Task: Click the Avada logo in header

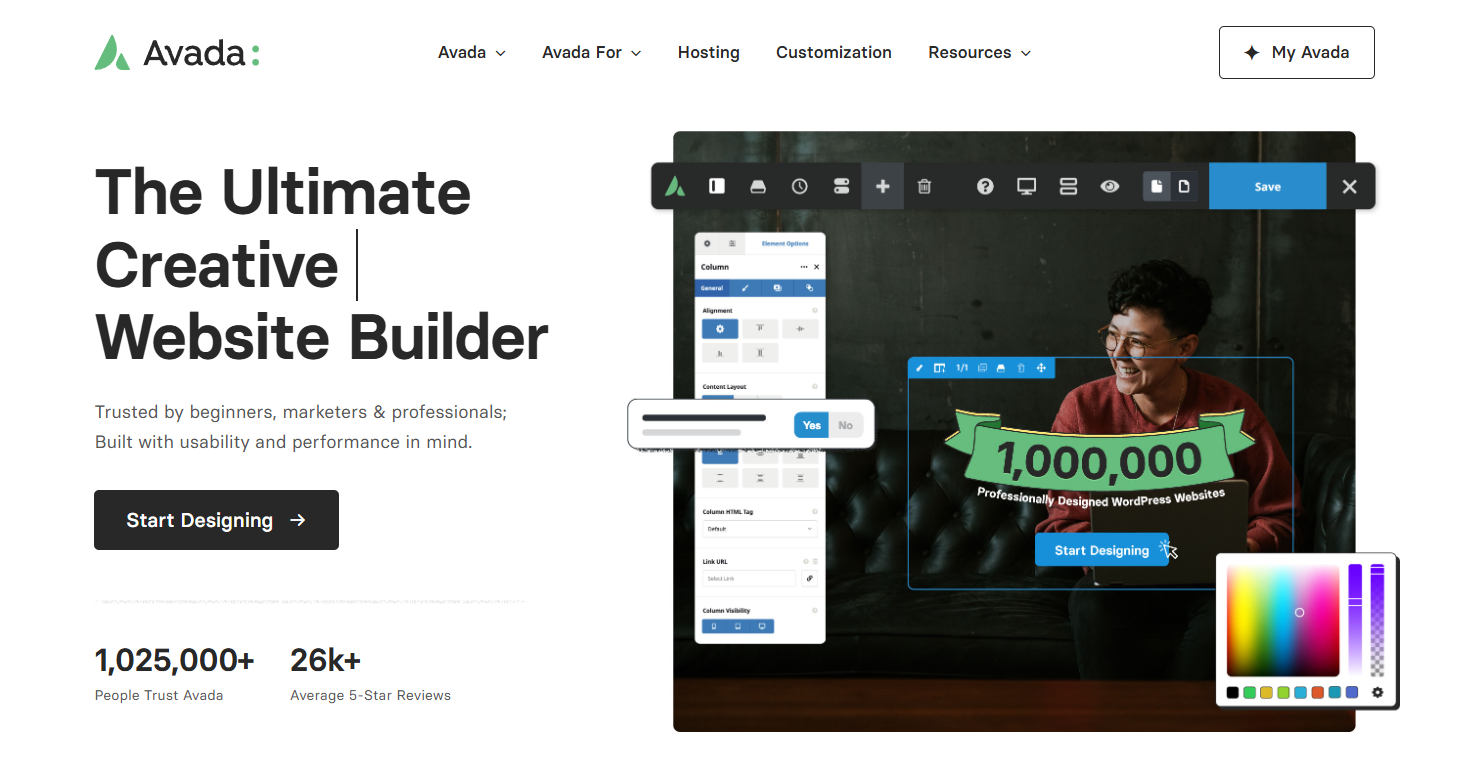Action: 177,53
